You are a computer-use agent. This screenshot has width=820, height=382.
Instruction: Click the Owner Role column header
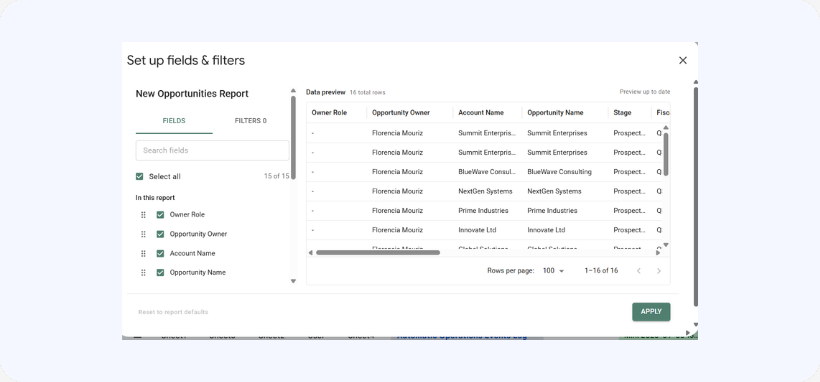click(x=329, y=113)
